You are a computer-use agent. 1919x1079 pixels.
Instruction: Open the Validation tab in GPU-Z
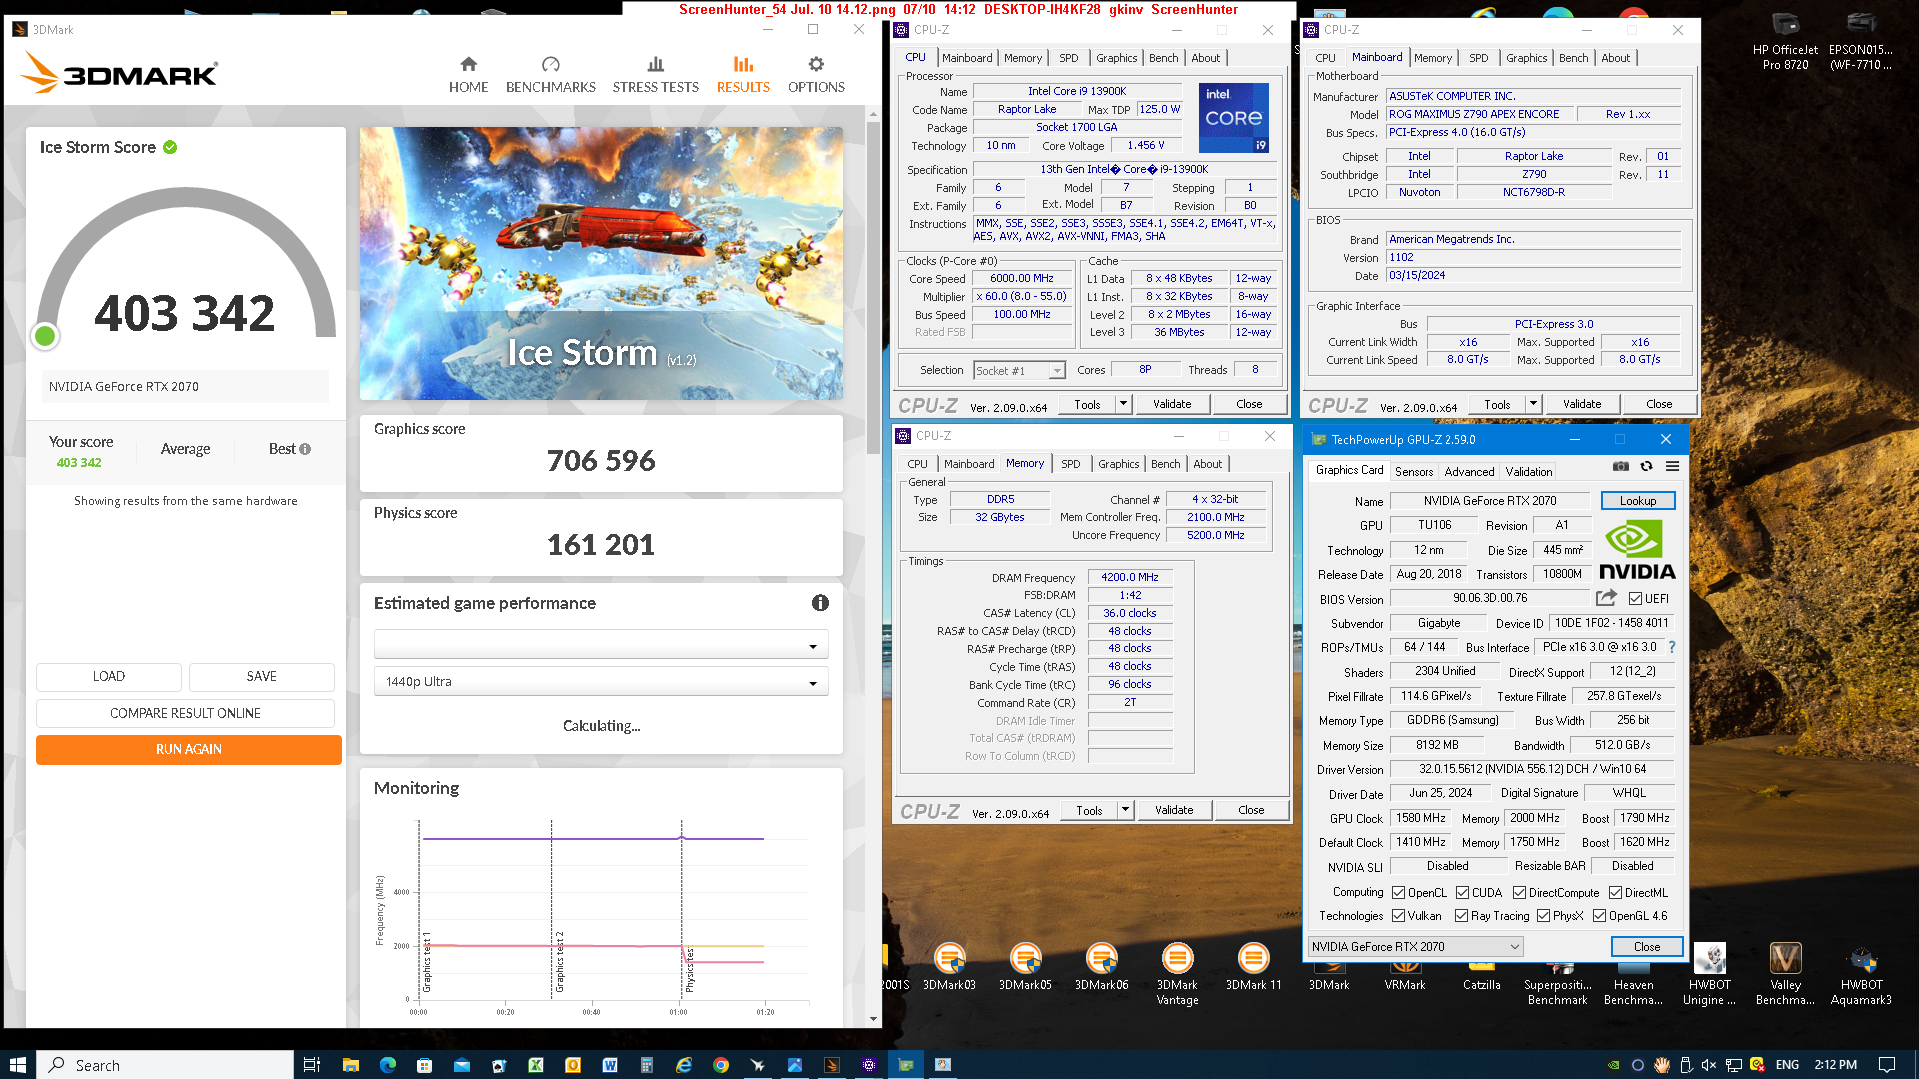(x=1528, y=471)
